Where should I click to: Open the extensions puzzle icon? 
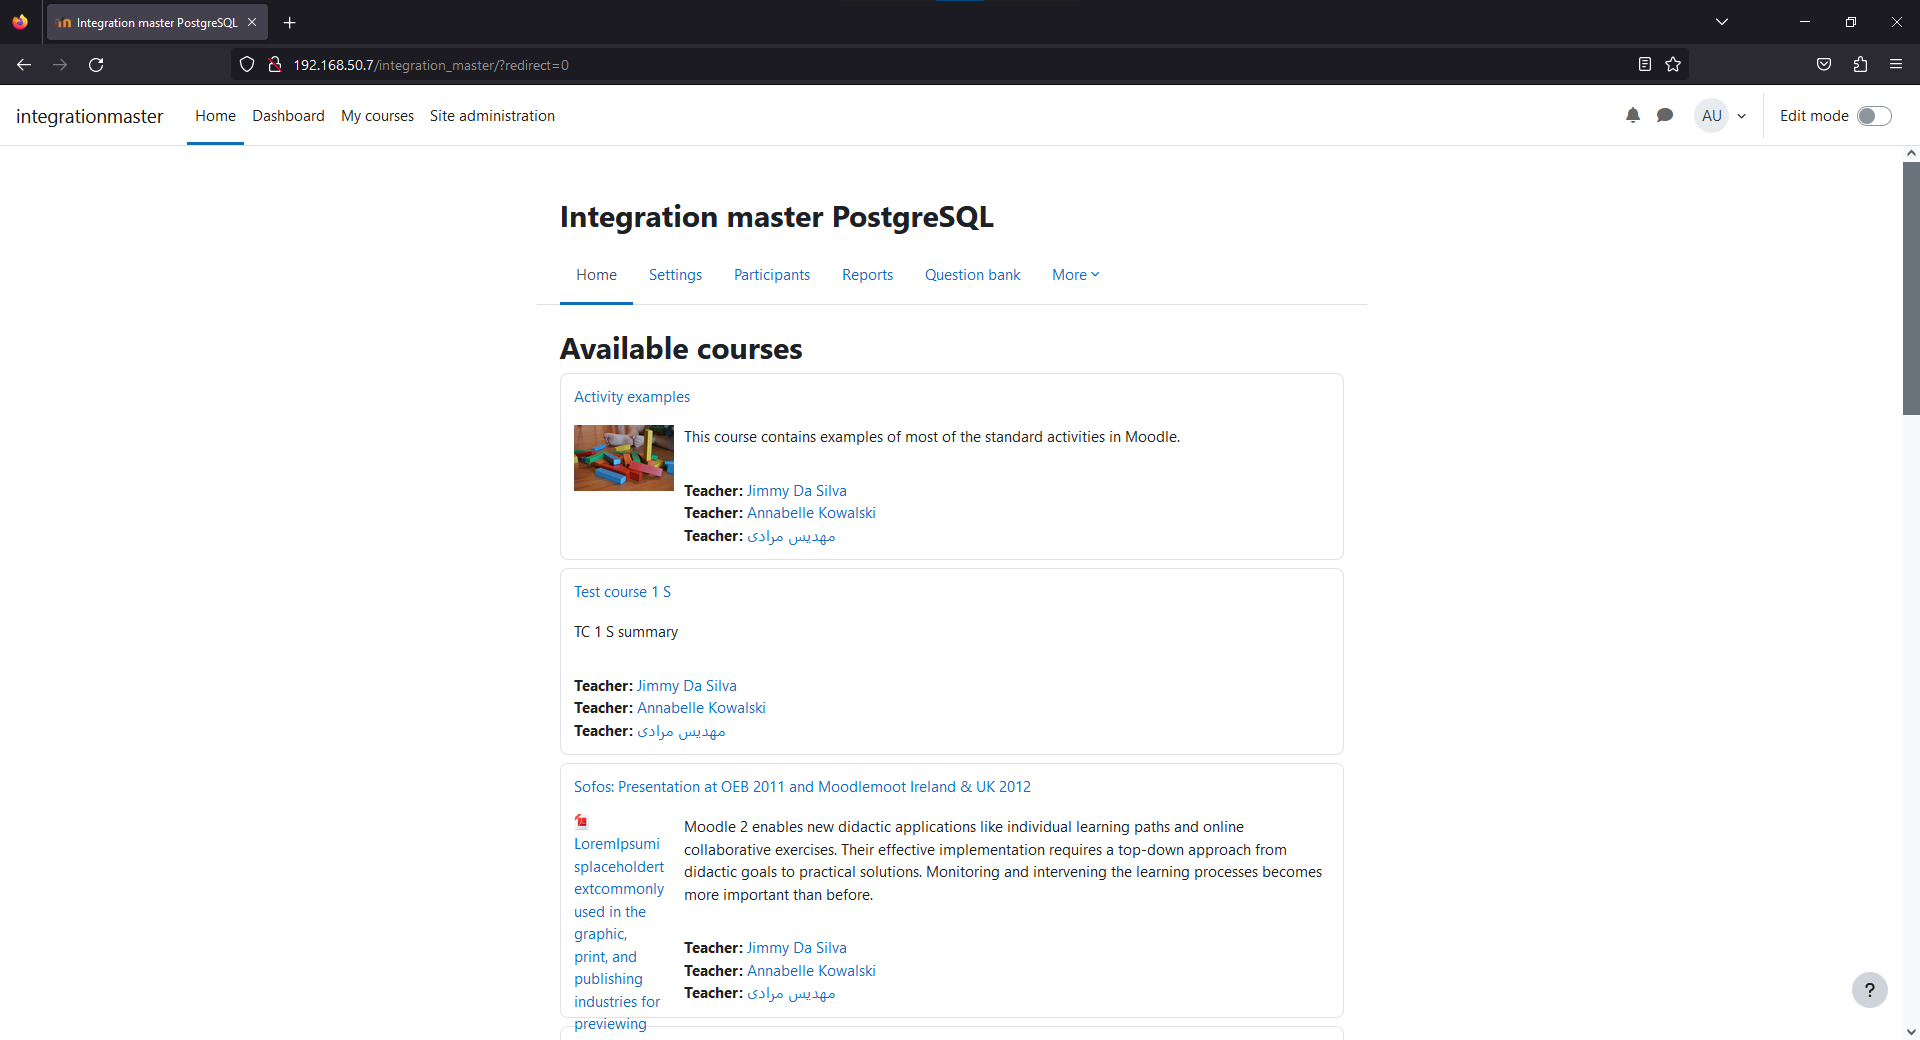(1860, 65)
